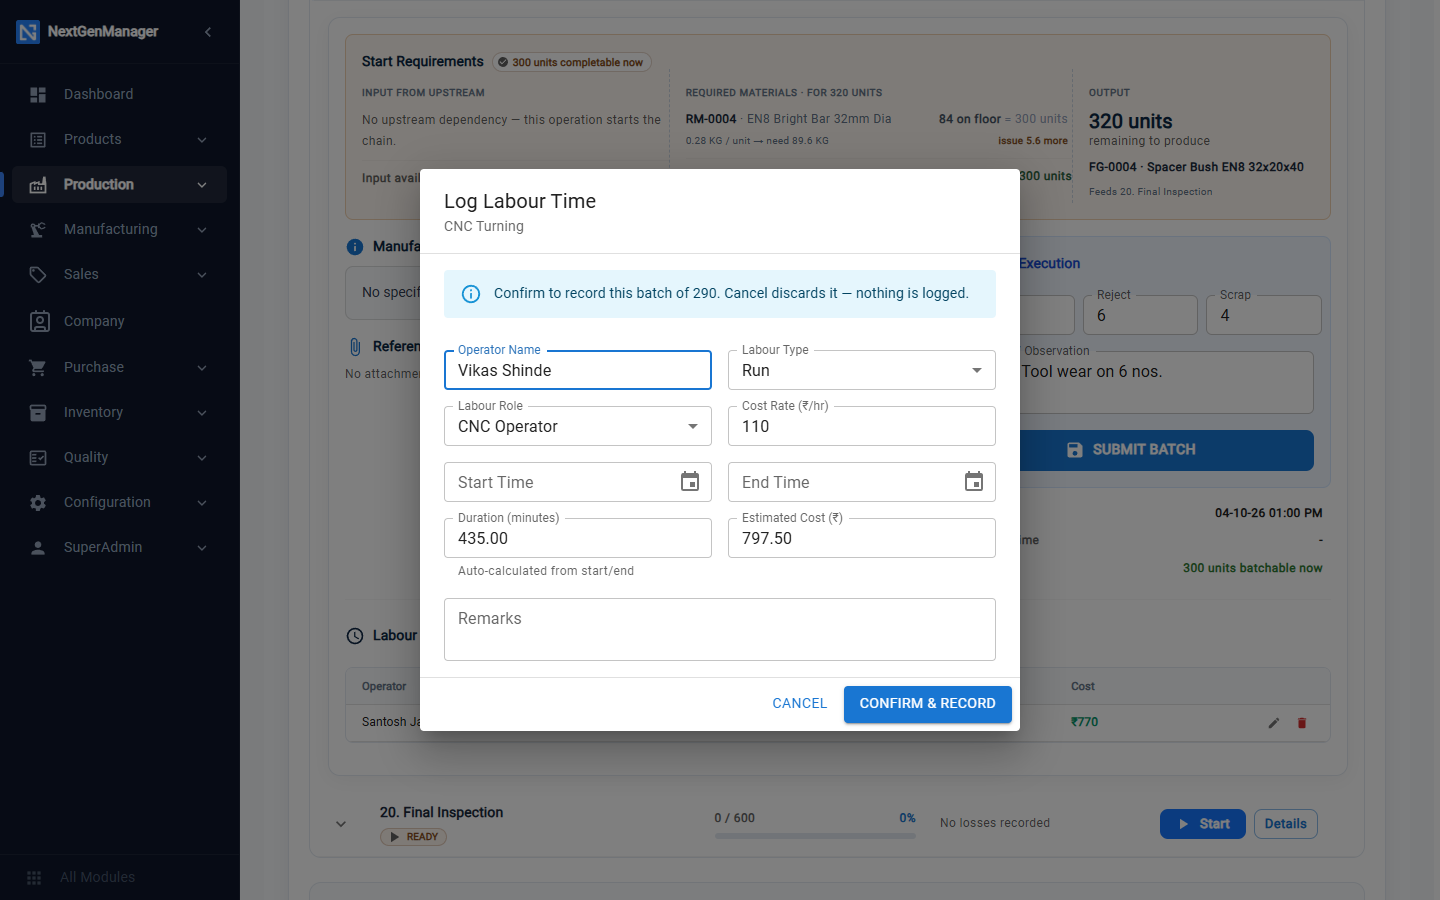
Task: Open the SuperAdmin menu item
Action: tap(120, 548)
